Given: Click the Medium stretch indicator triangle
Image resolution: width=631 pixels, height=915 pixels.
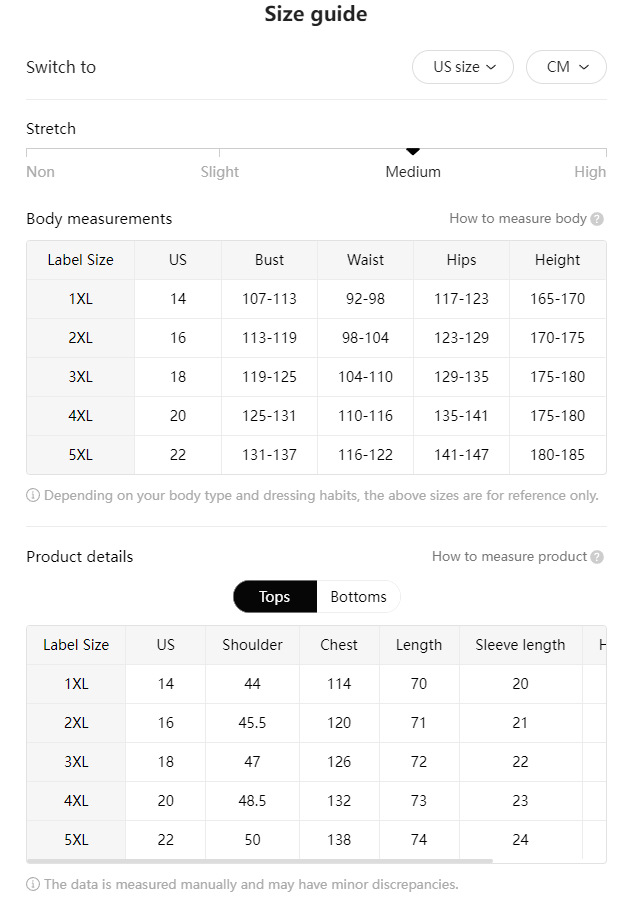Looking at the screenshot, I should [x=413, y=151].
